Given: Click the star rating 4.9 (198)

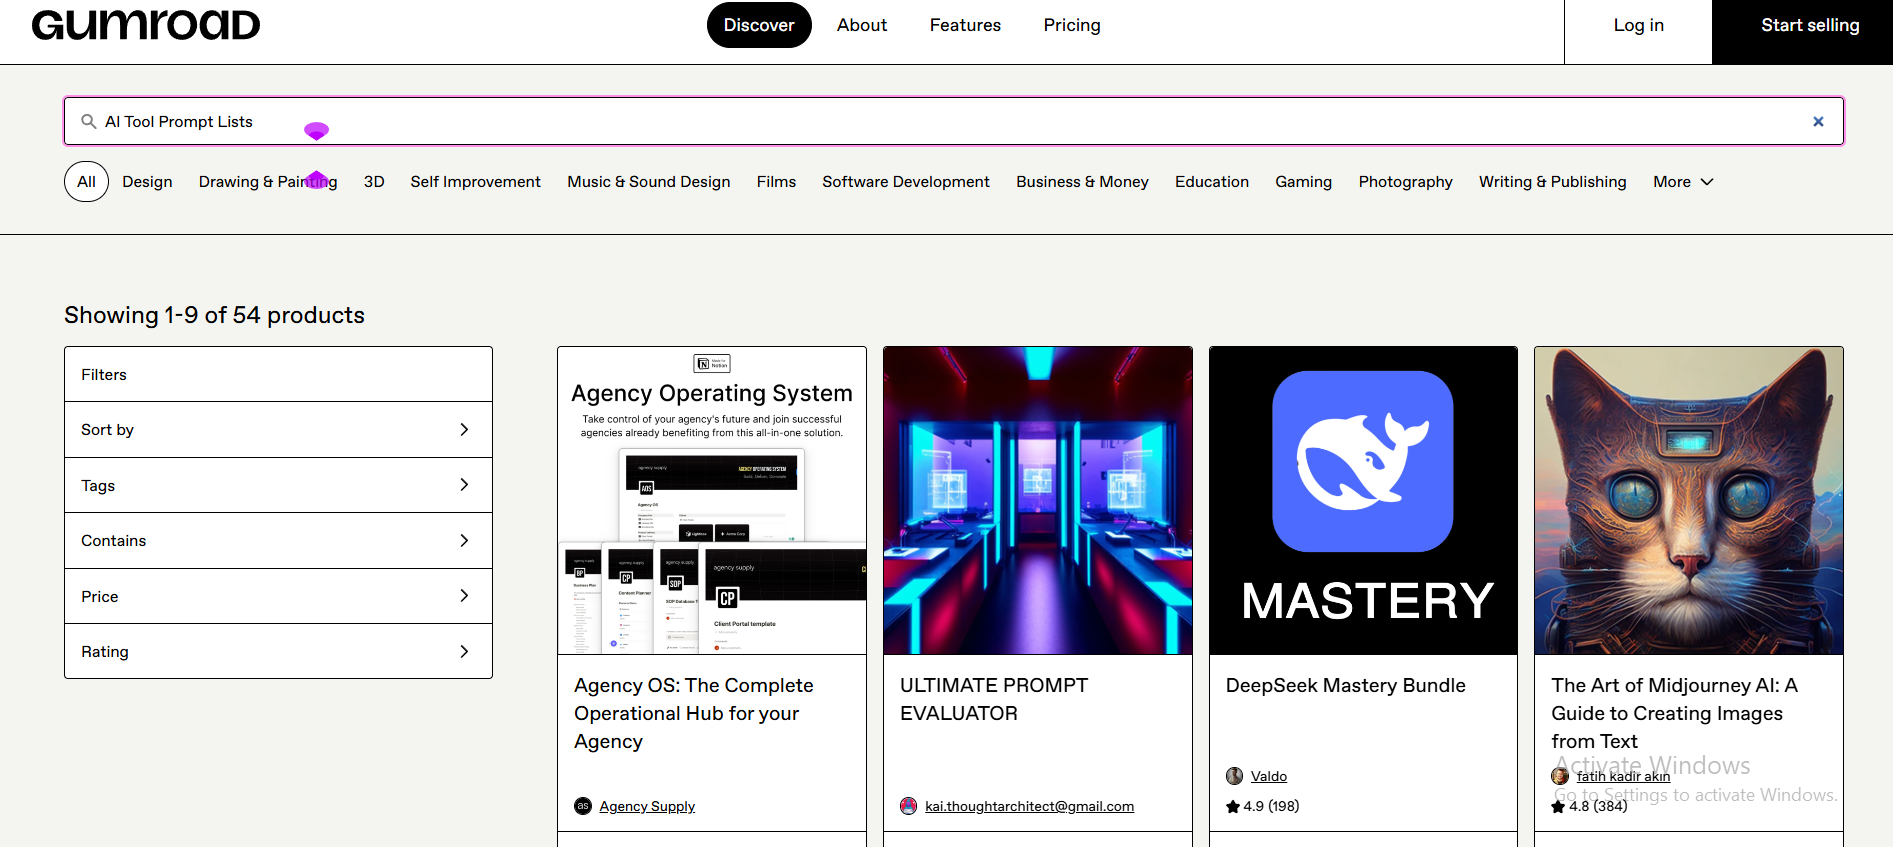Looking at the screenshot, I should click(x=1263, y=806).
